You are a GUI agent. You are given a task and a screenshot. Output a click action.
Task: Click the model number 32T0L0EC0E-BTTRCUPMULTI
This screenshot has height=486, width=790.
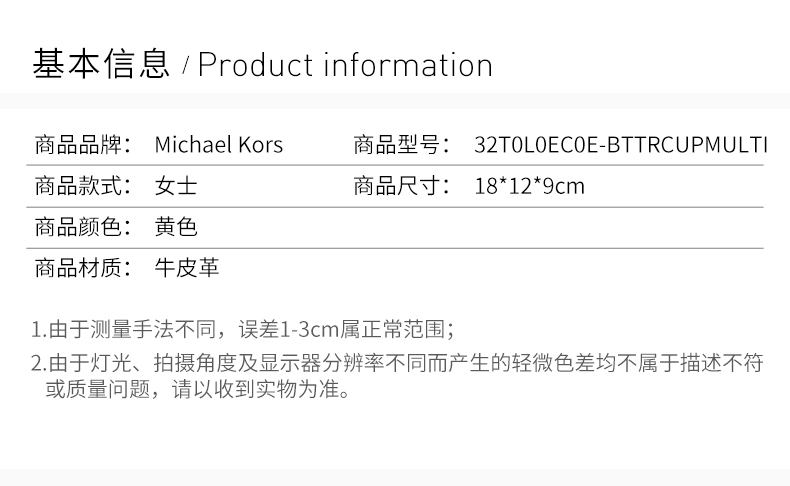pyautogui.click(x=621, y=145)
